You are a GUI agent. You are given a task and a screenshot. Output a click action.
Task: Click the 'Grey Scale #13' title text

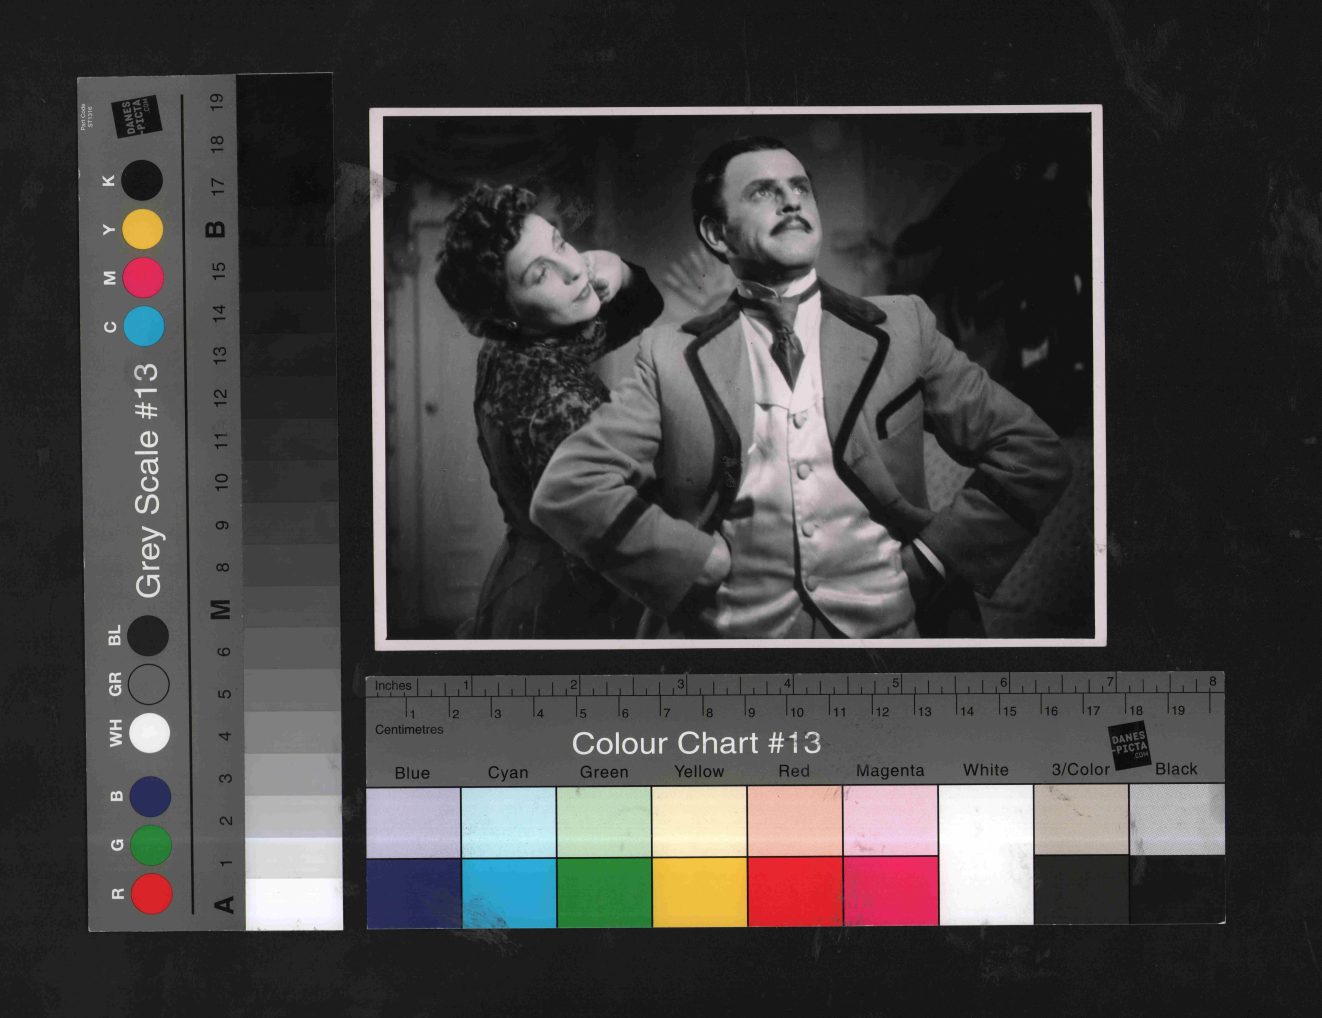[x=148, y=480]
